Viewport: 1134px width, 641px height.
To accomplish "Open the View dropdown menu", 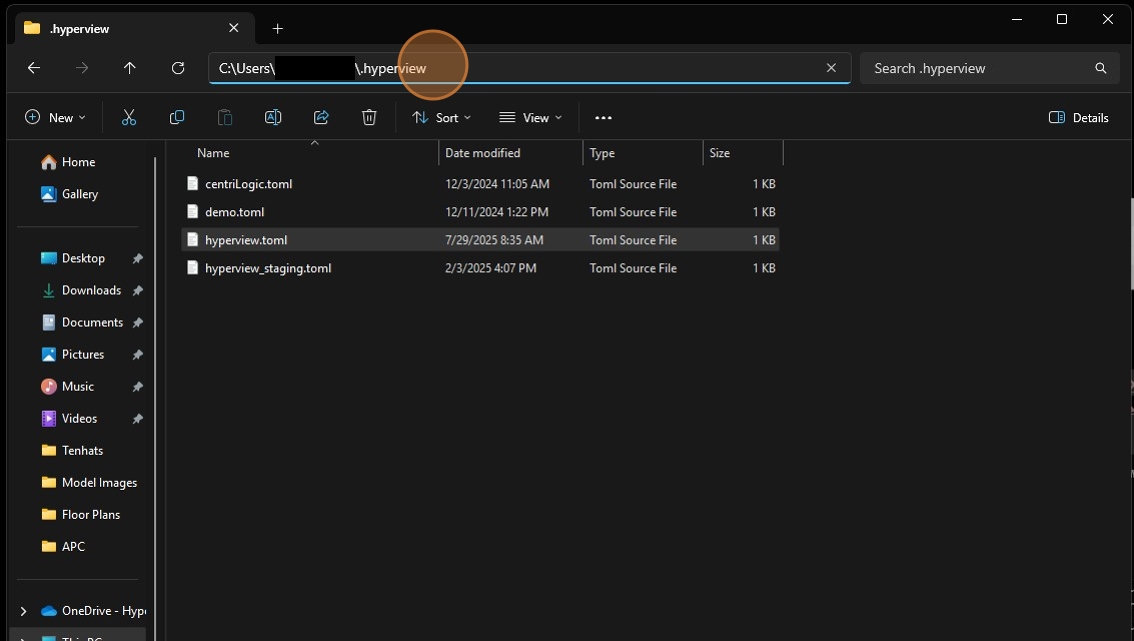I will [530, 117].
